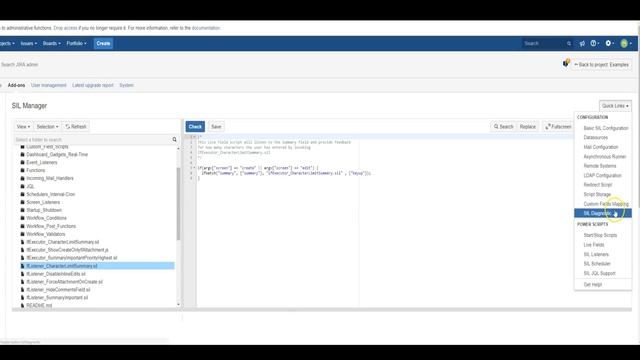Click the Fullscreen editor button
This screenshot has height=360, width=640.
(x=558, y=127)
